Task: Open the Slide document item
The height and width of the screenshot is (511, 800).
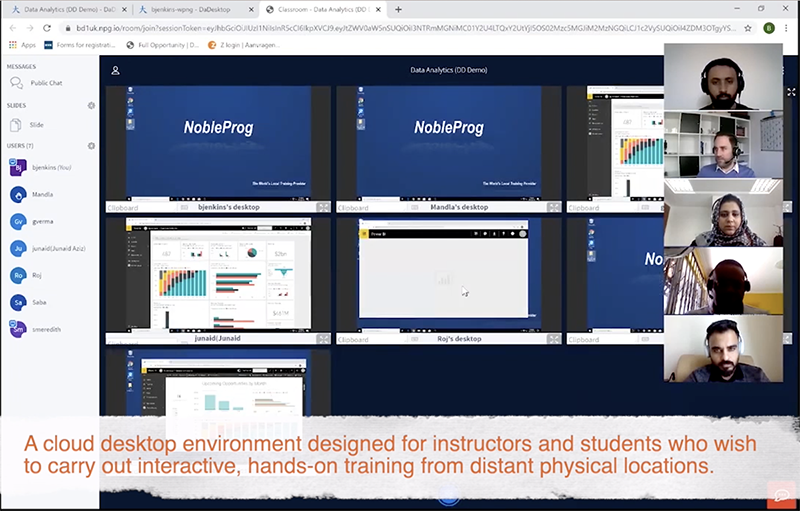Action: (28, 125)
